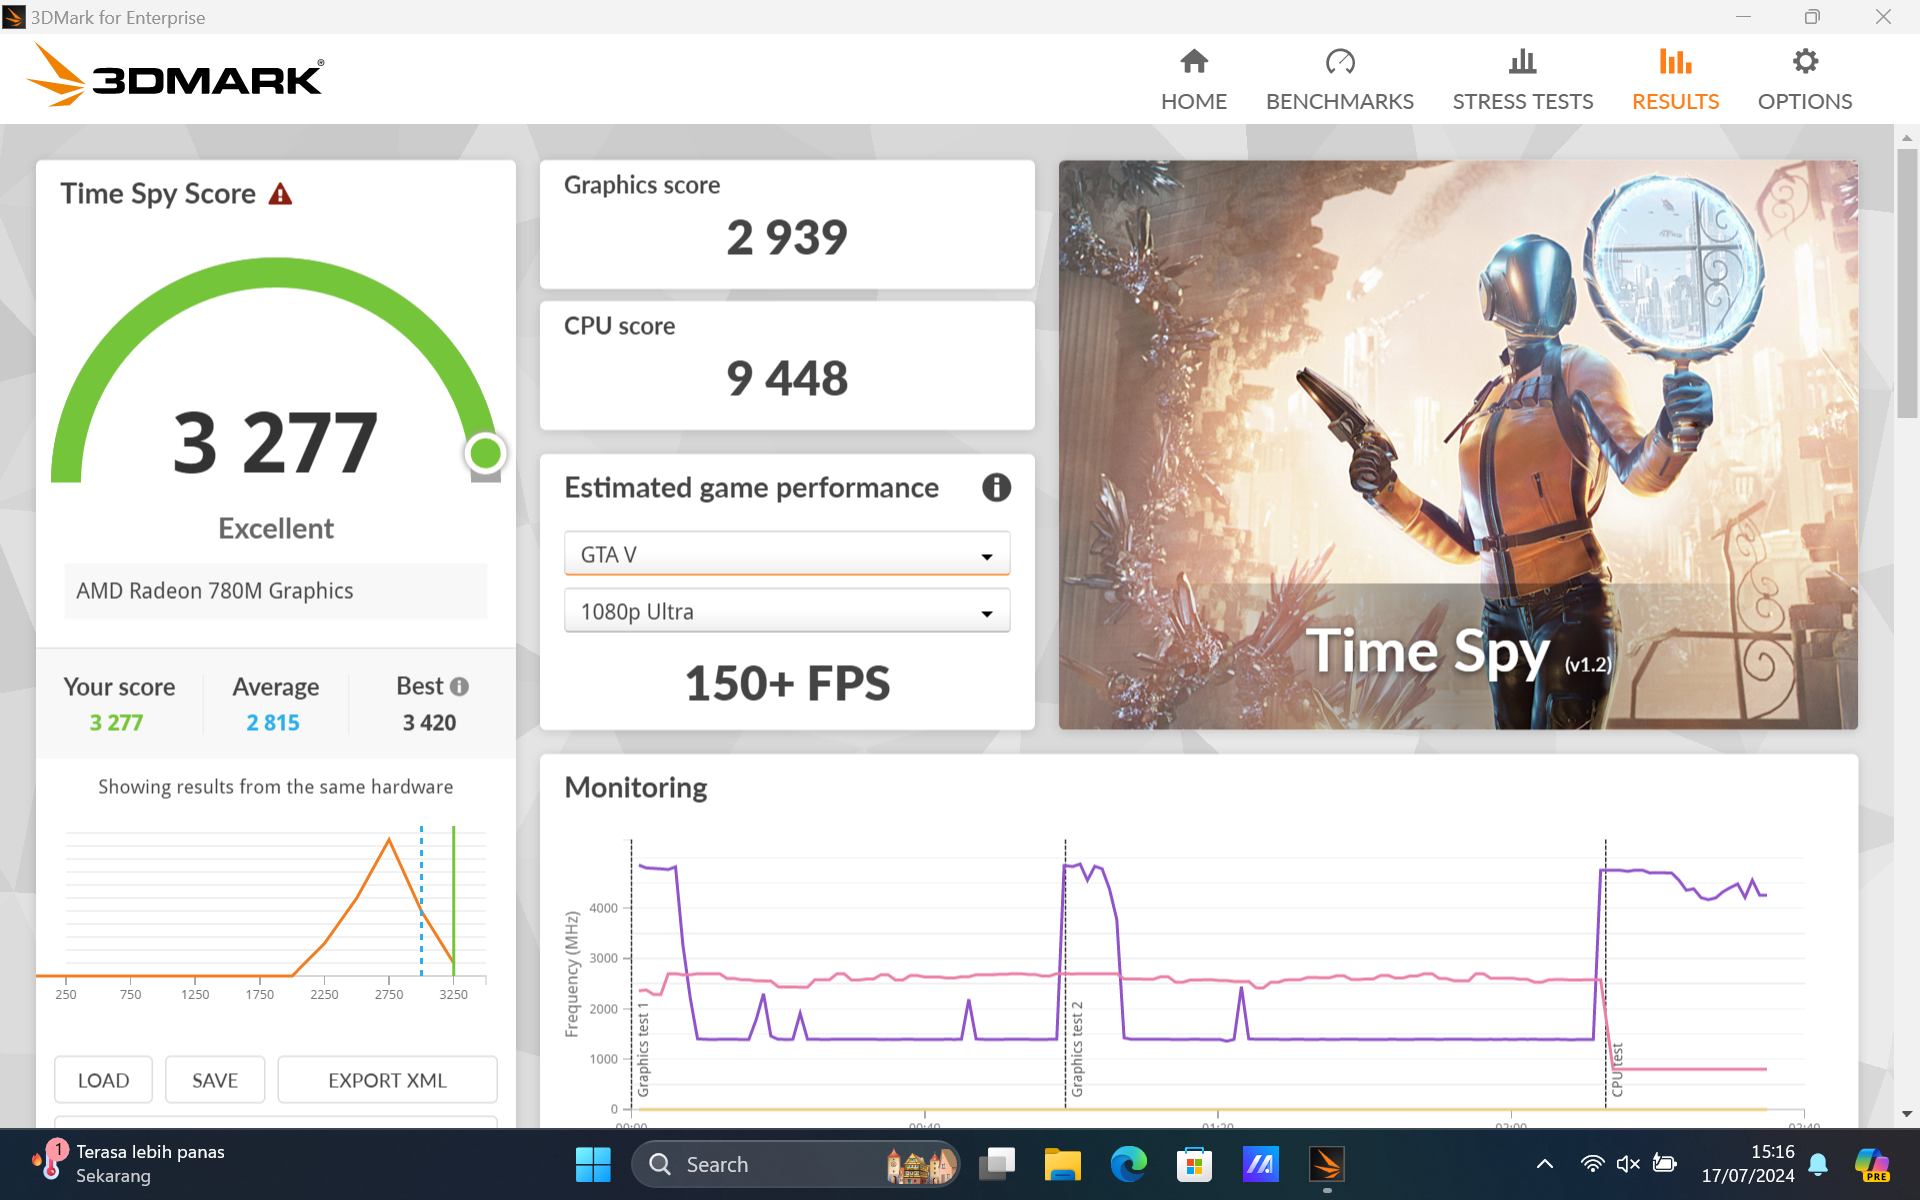The image size is (1920, 1200).
Task: Click the Save result button
Action: [214, 1080]
